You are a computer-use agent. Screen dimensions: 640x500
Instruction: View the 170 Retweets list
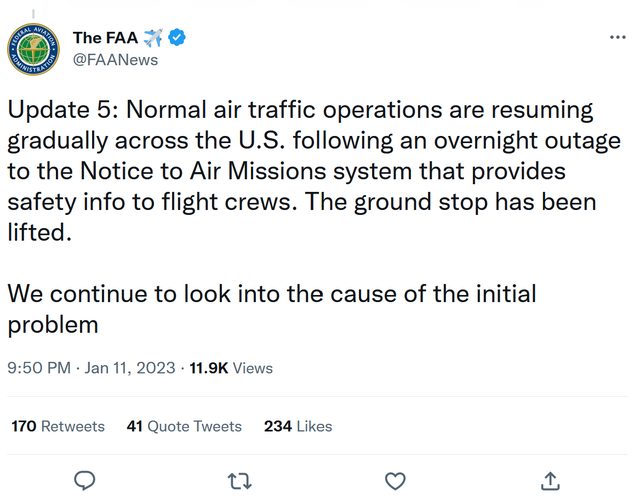point(58,426)
